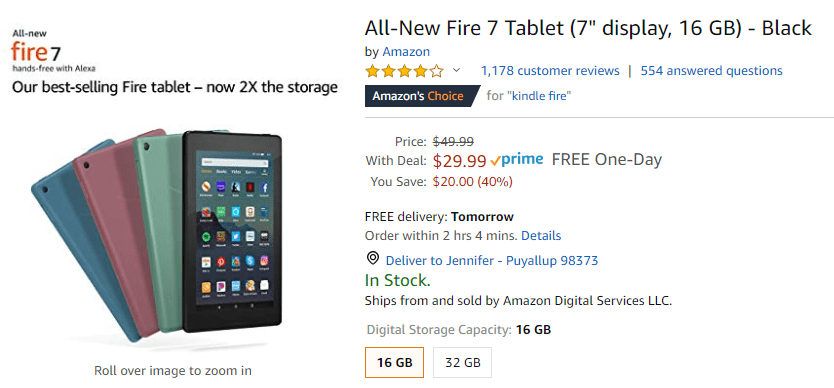
Task: Click the Amazon's Choice badge
Action: point(419,96)
